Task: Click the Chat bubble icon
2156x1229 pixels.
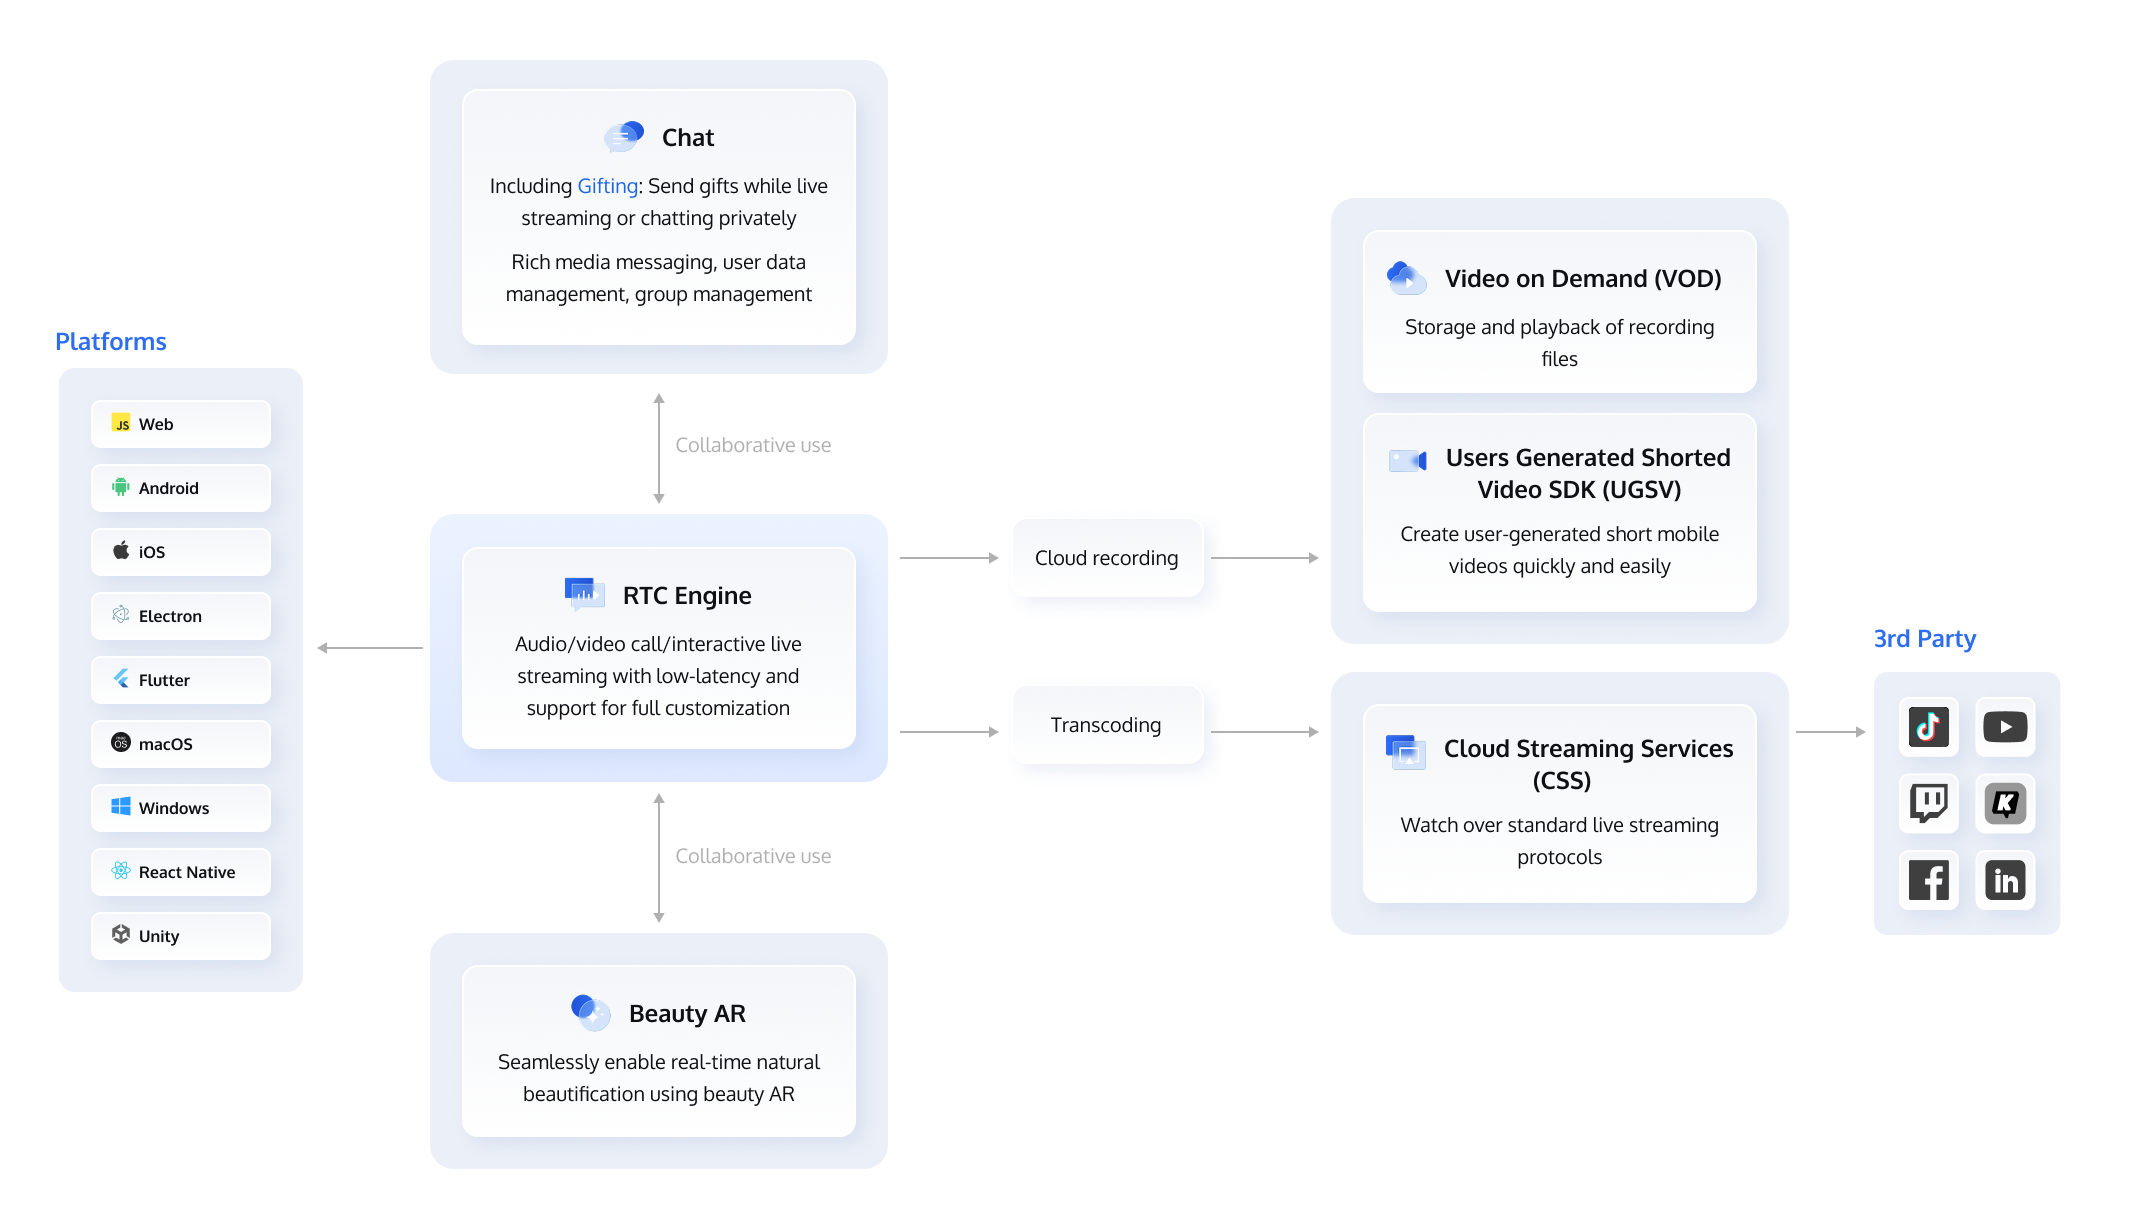Action: [x=624, y=137]
